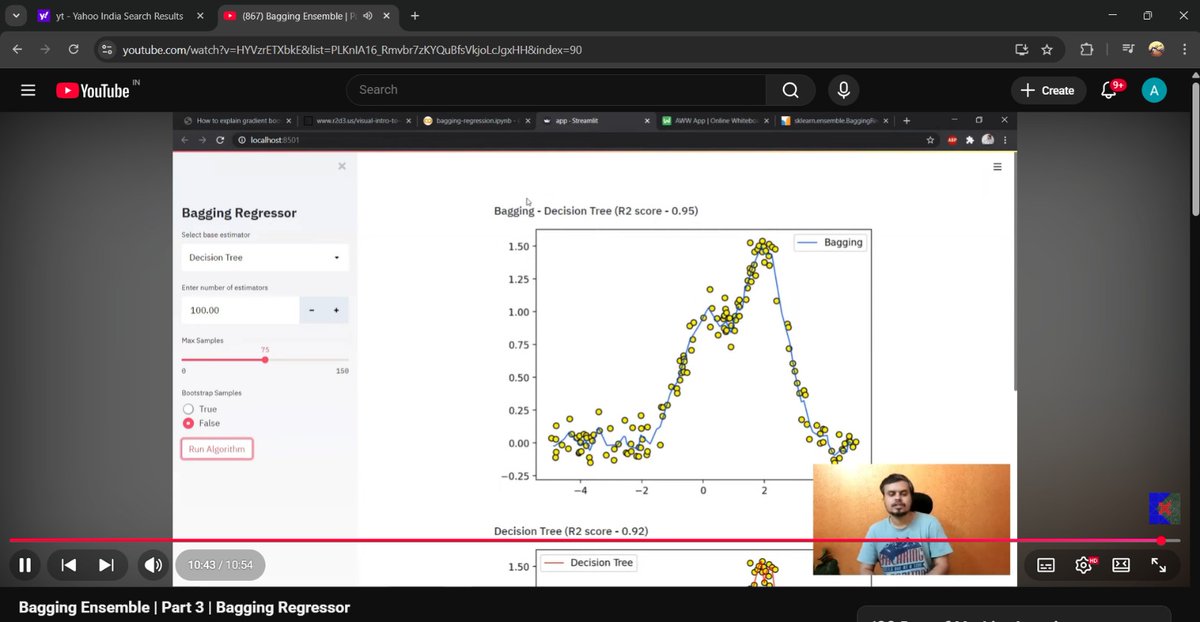Click the number of estimators field
The height and width of the screenshot is (622, 1200).
click(240, 310)
